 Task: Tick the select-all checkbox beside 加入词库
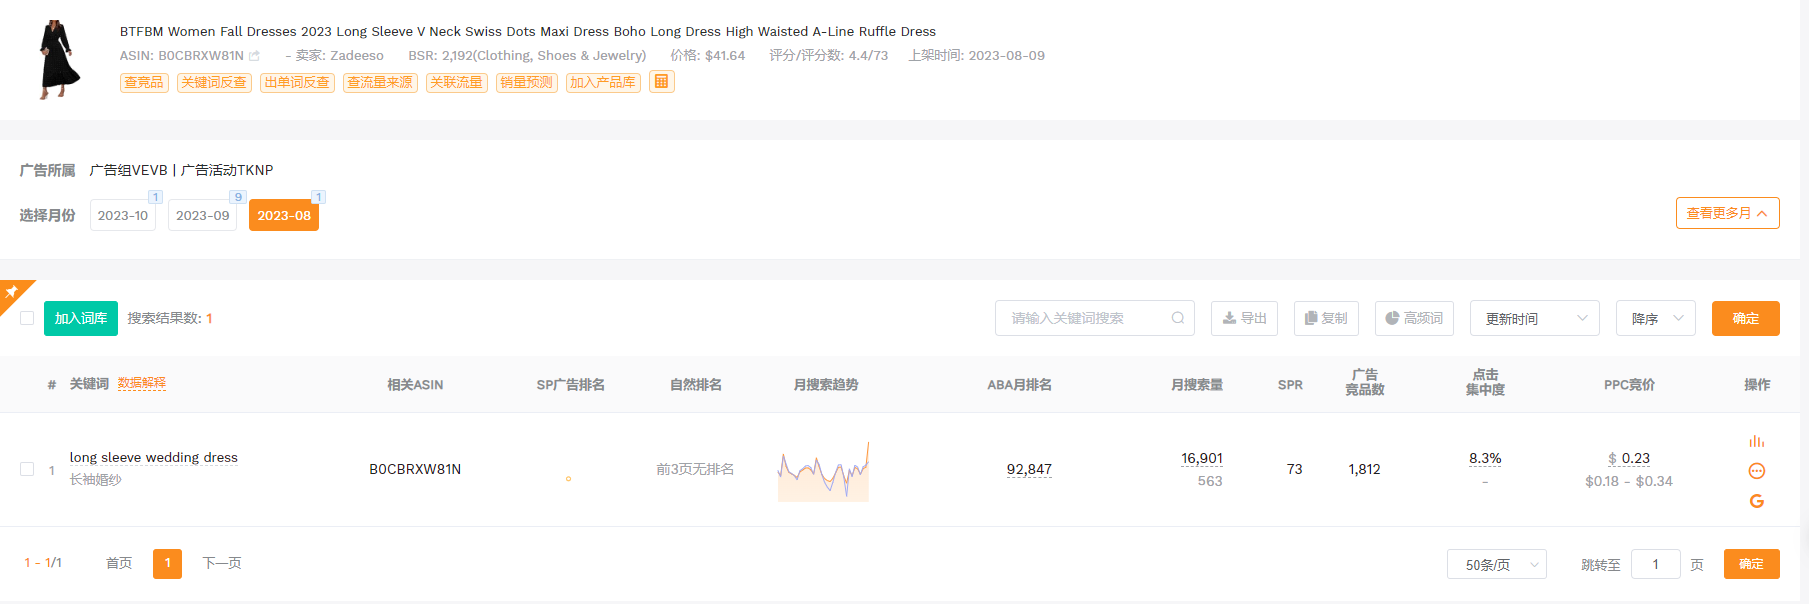coord(27,318)
